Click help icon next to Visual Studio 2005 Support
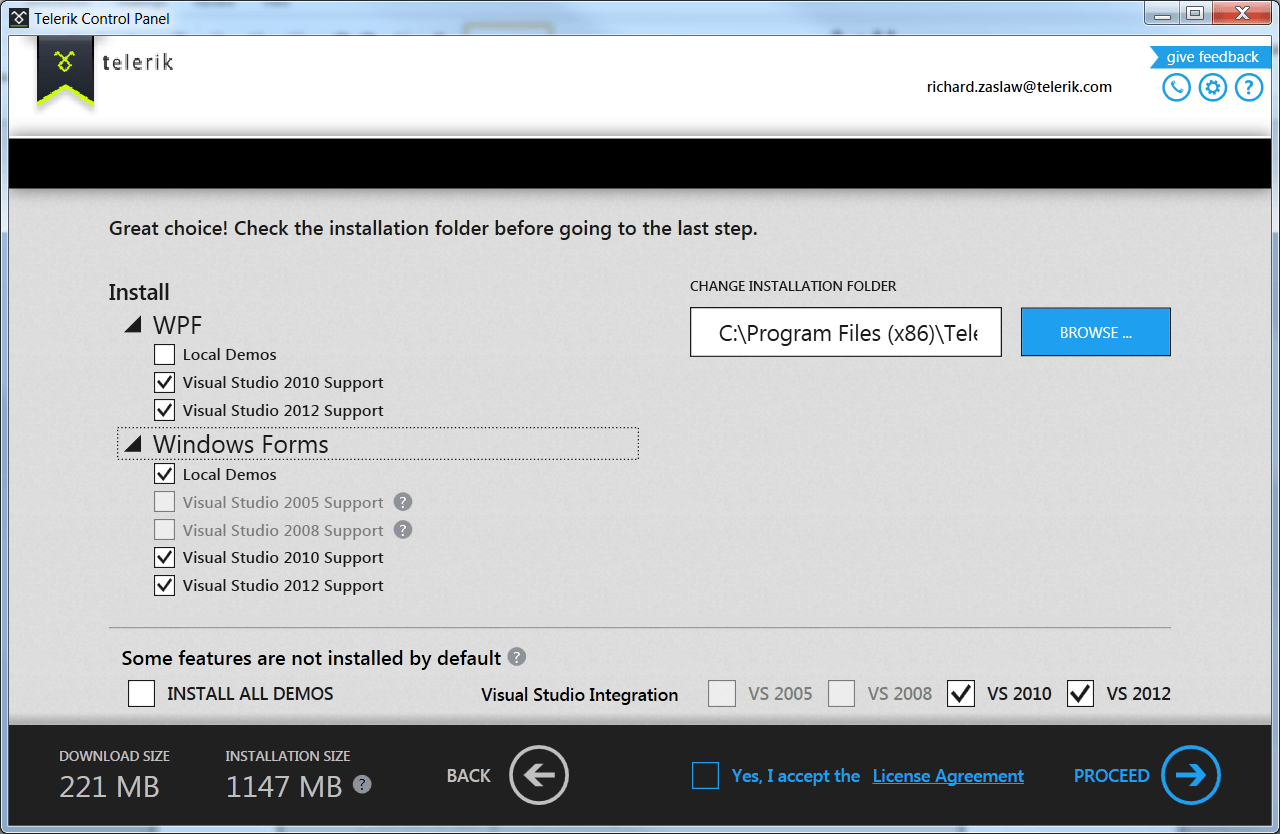The height and width of the screenshot is (834, 1280). (x=402, y=502)
